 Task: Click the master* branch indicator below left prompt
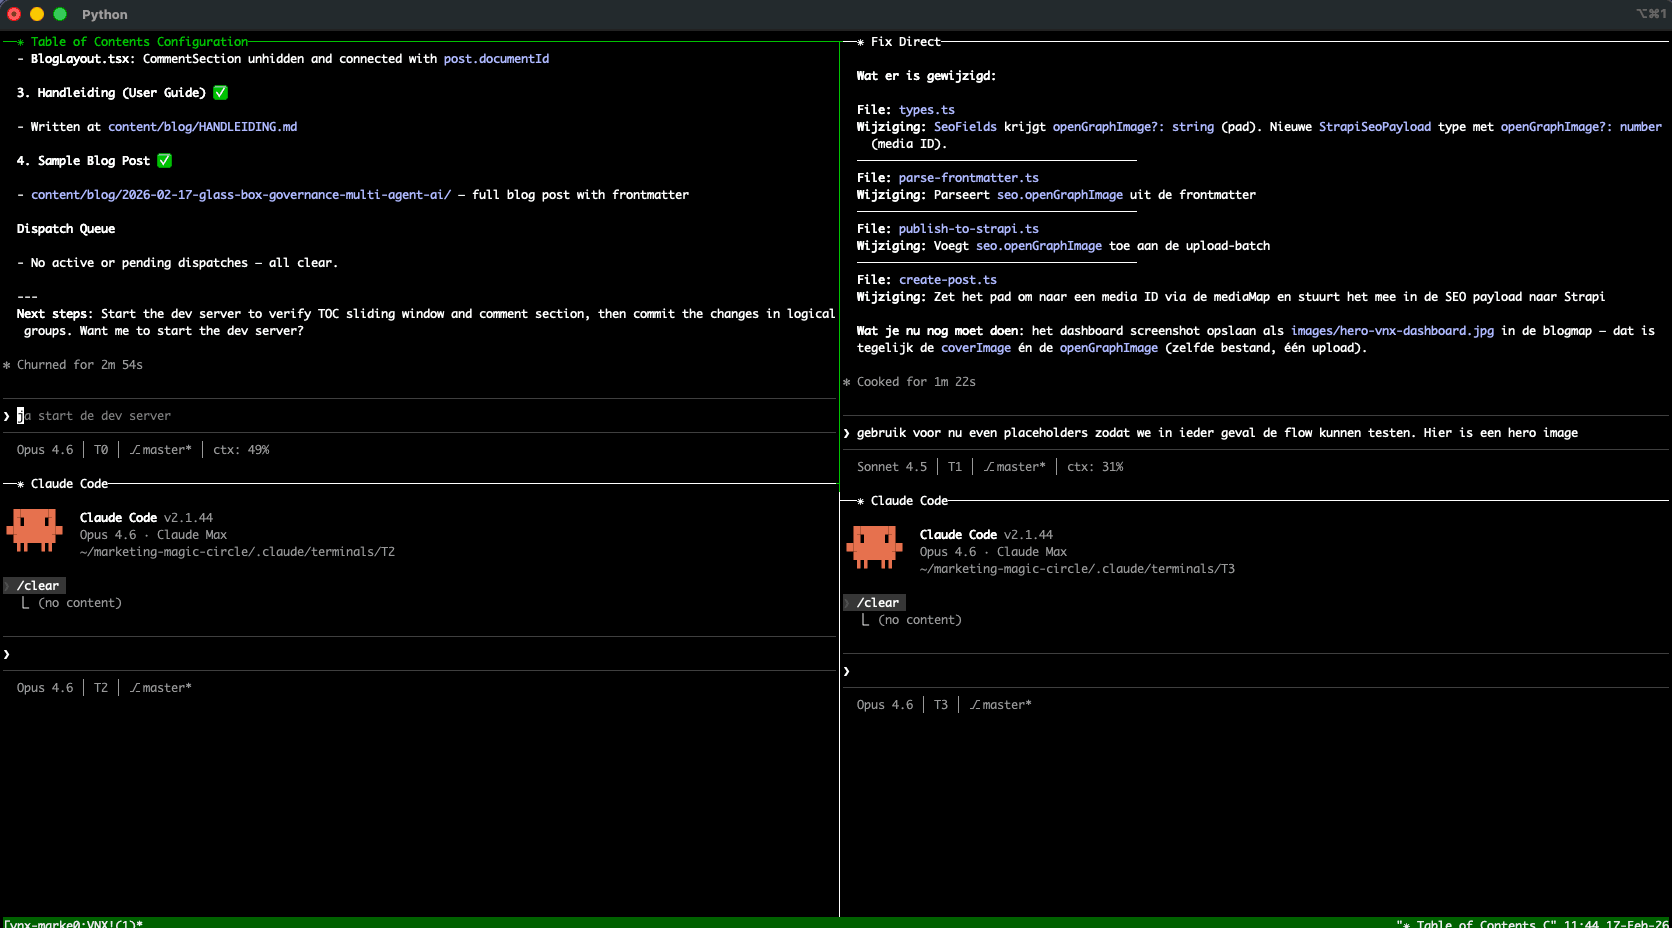pyautogui.click(x=160, y=449)
